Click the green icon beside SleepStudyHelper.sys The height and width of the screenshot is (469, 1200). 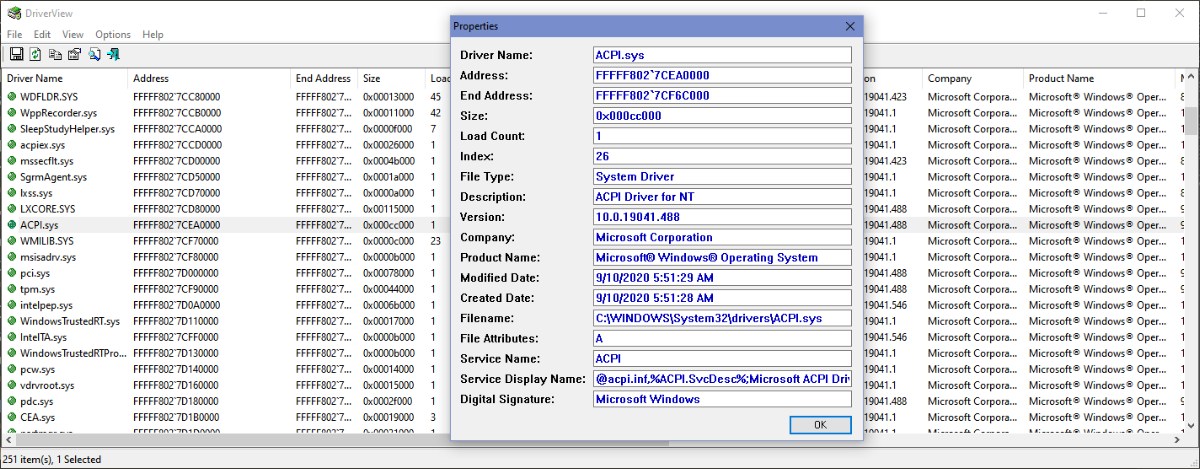12,129
